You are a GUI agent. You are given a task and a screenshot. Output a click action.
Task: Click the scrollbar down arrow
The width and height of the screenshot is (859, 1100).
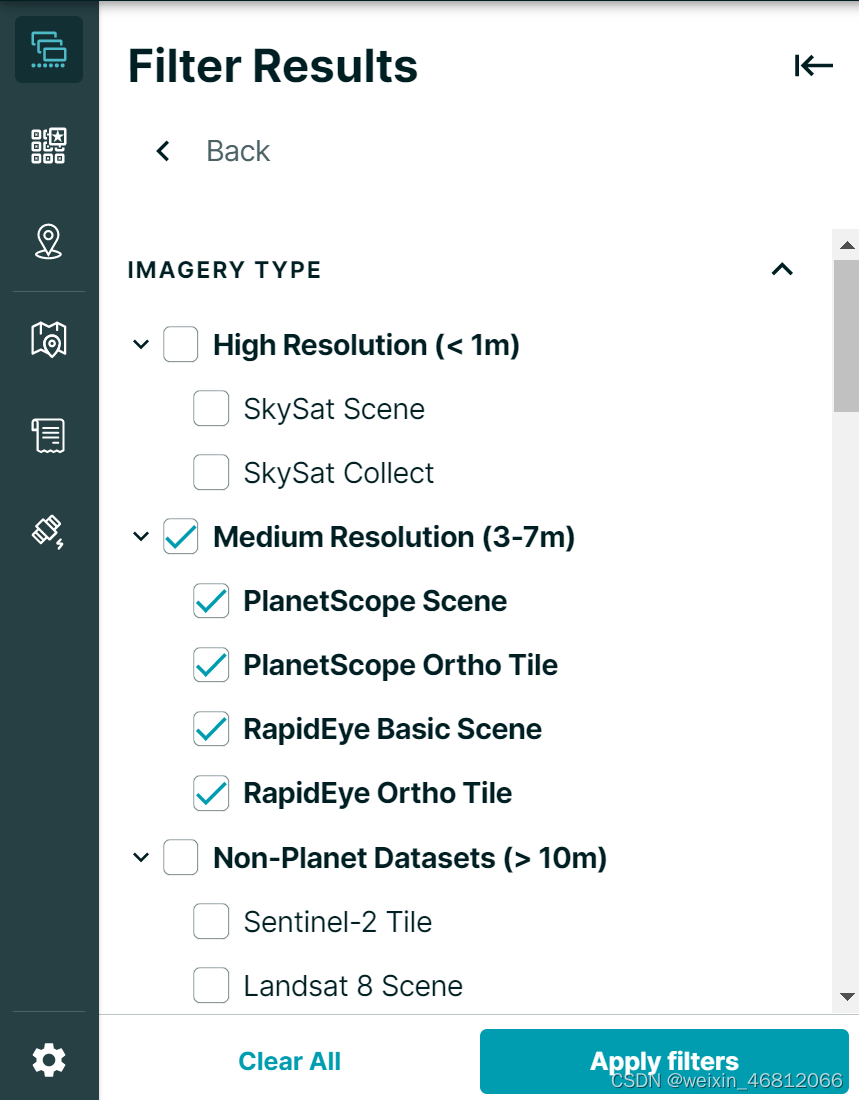pos(847,997)
